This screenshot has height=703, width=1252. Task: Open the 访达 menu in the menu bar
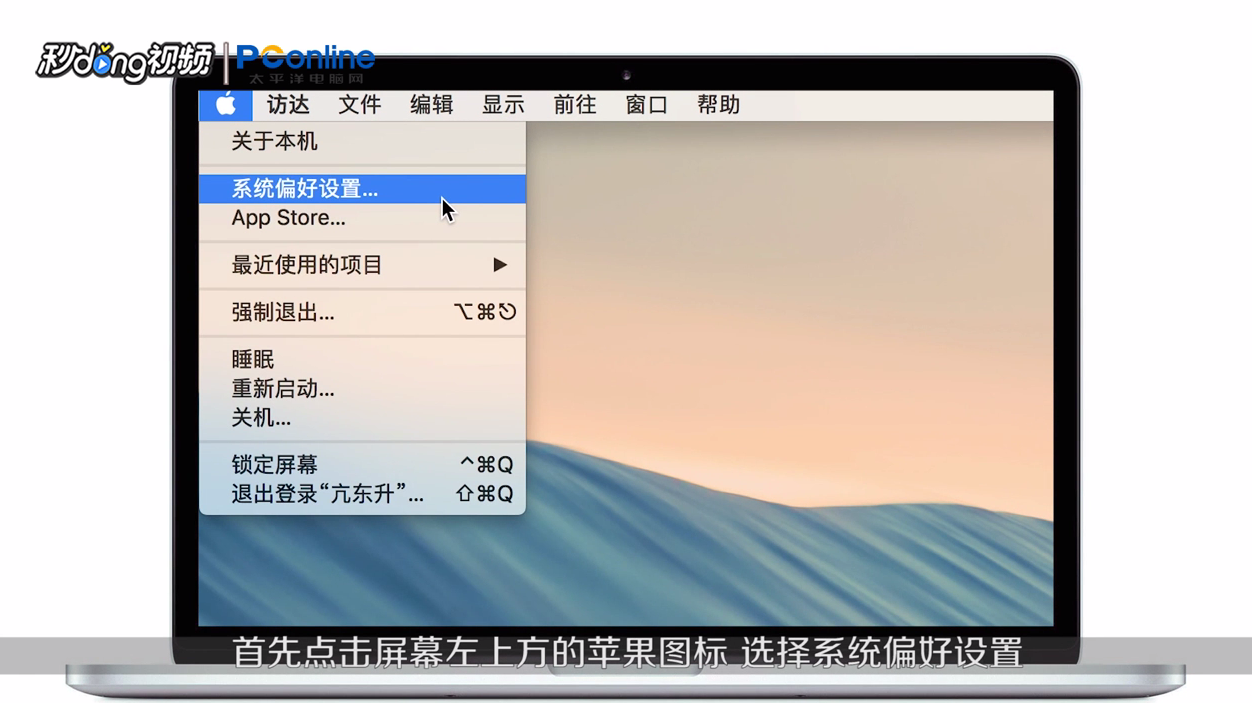coord(288,104)
